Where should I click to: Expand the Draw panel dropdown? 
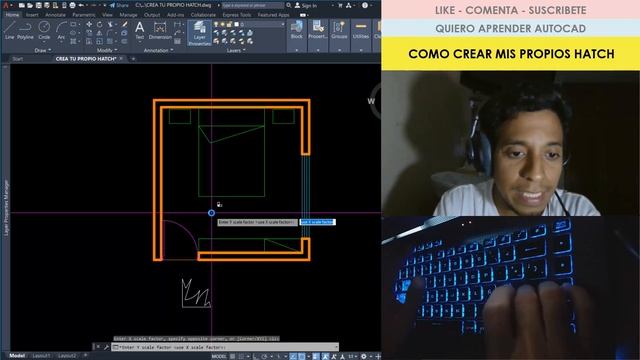[x=42, y=50]
